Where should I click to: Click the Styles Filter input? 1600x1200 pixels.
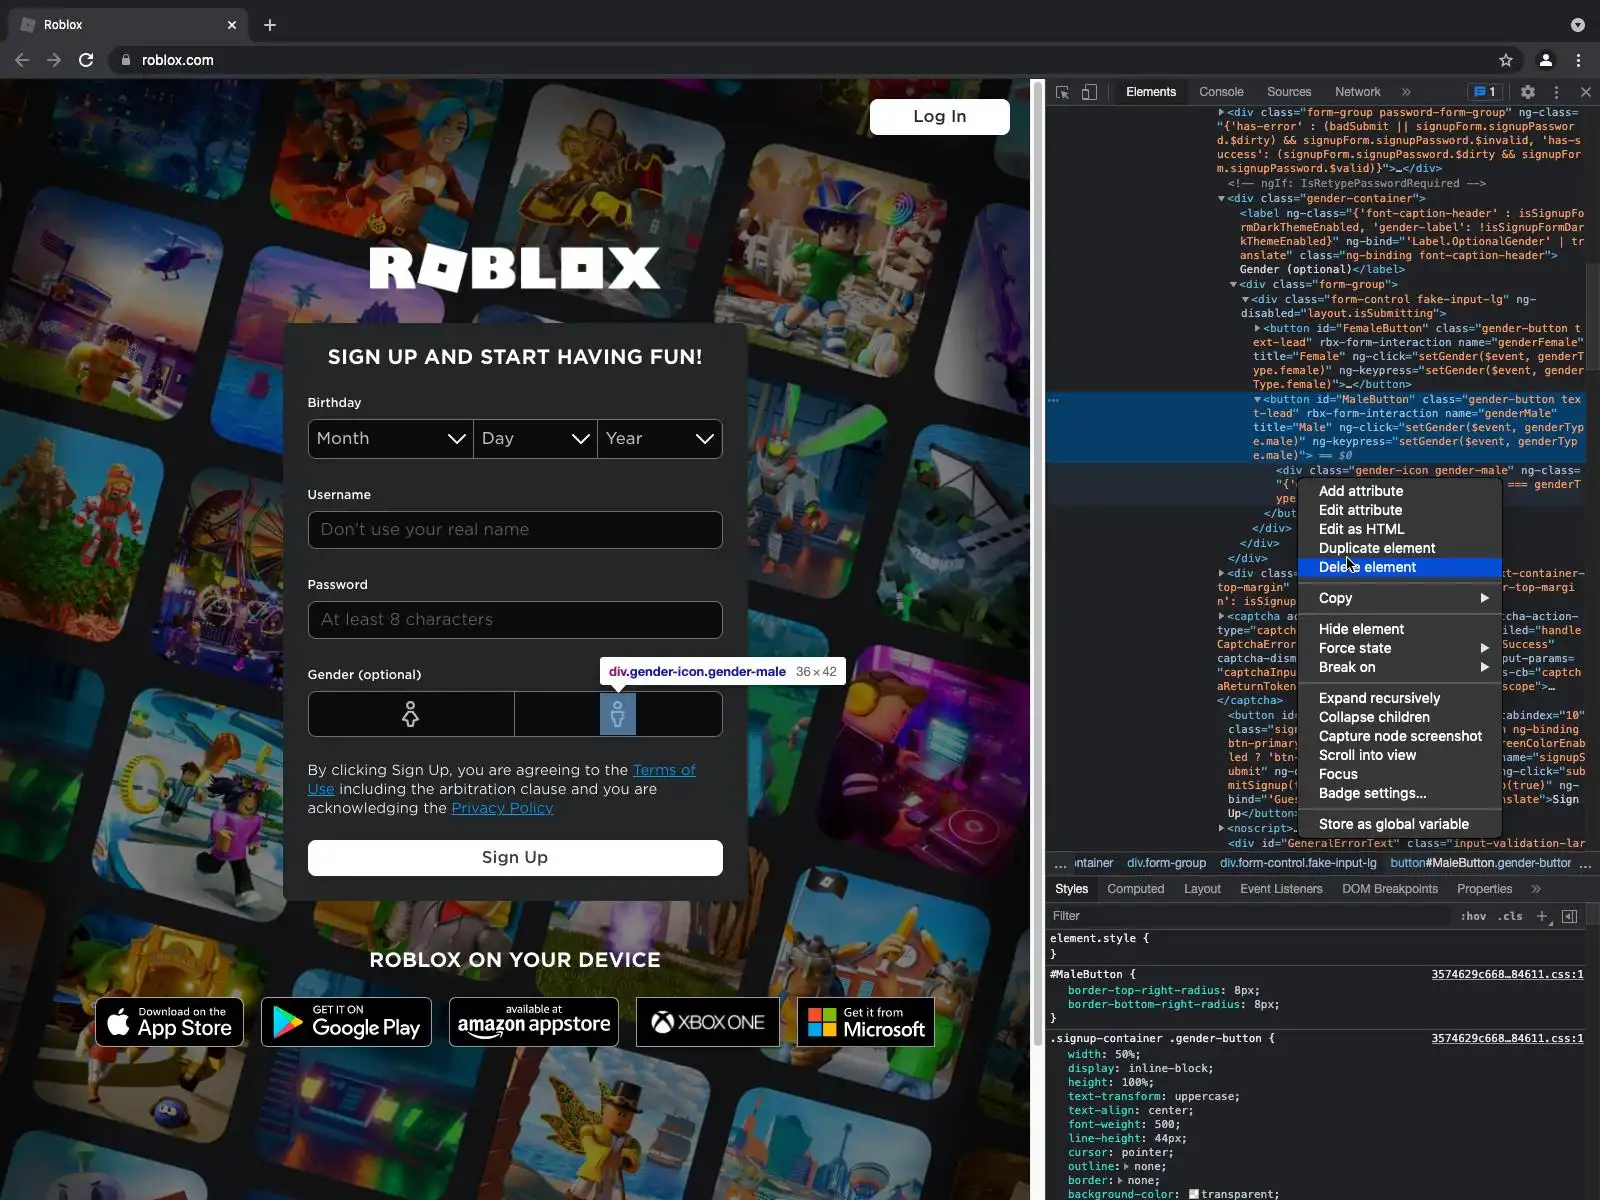tap(1248, 916)
